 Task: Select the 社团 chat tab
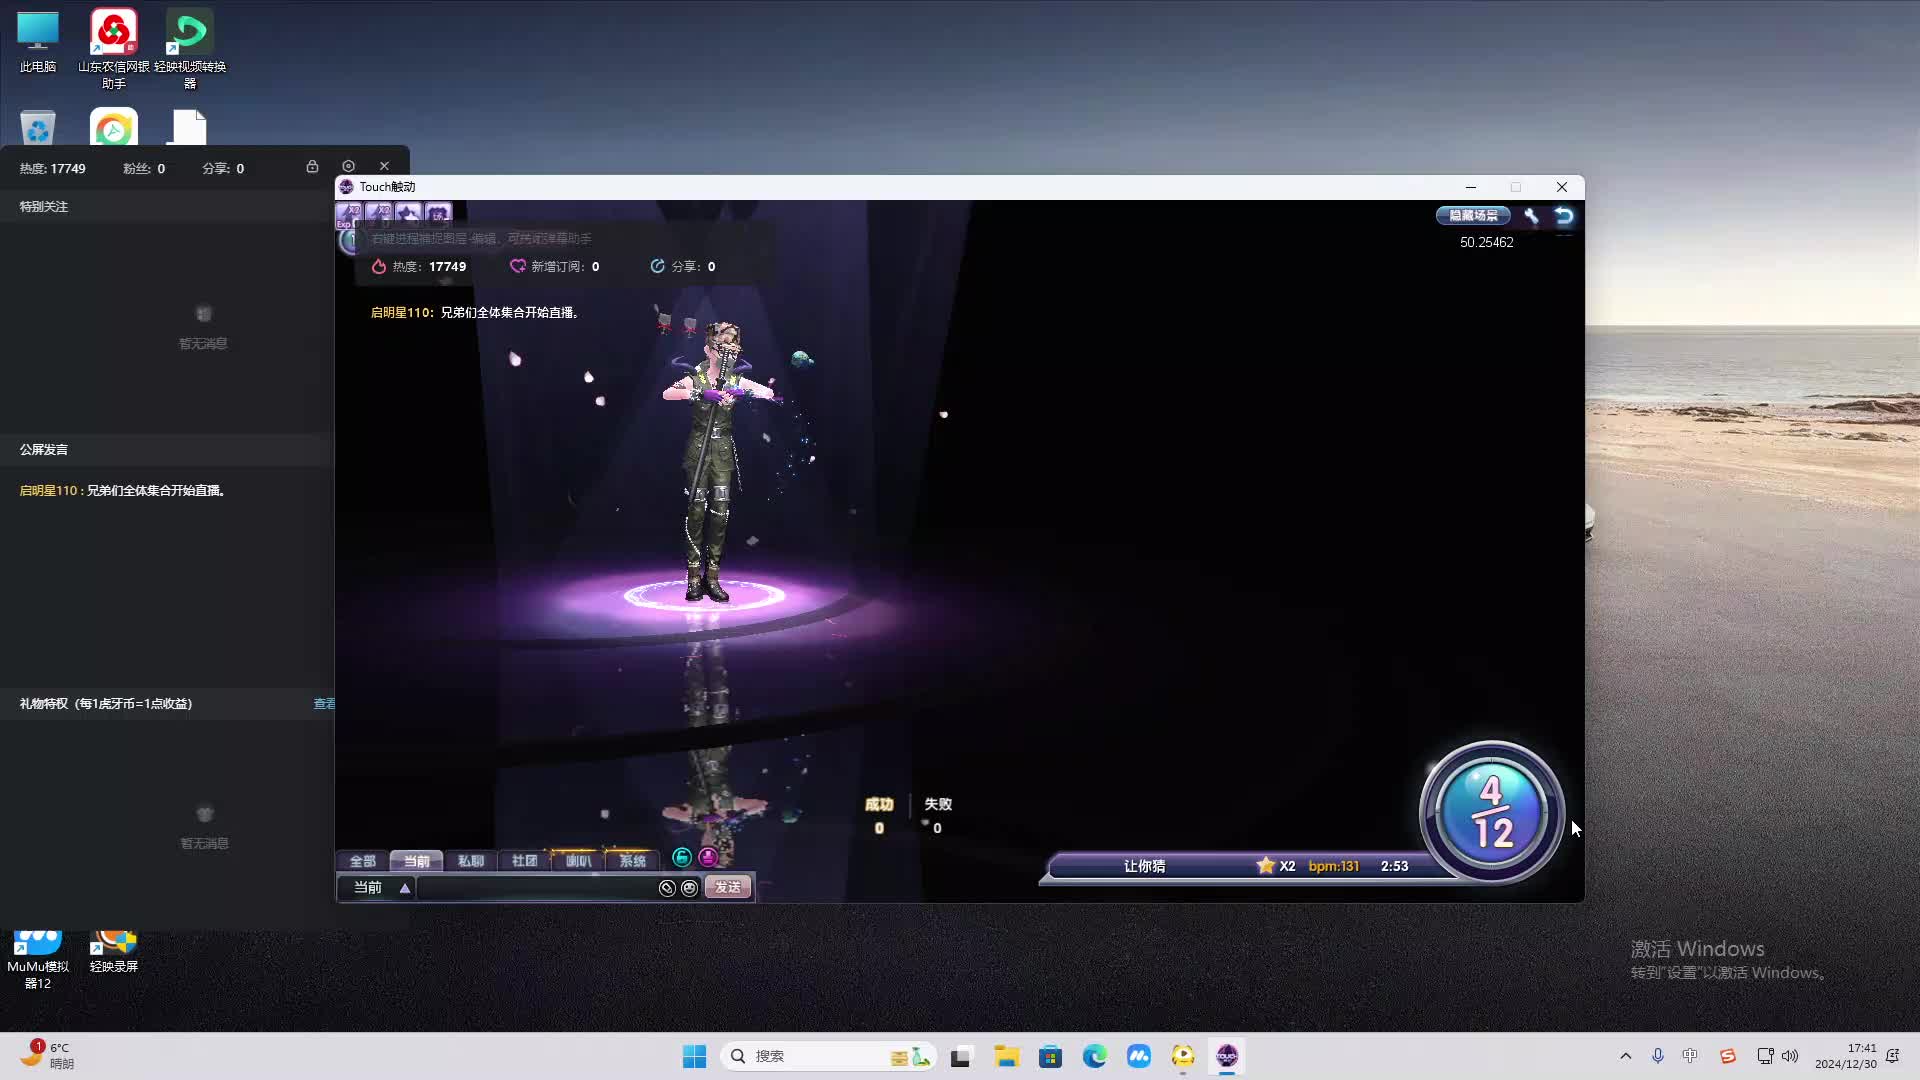click(x=524, y=861)
